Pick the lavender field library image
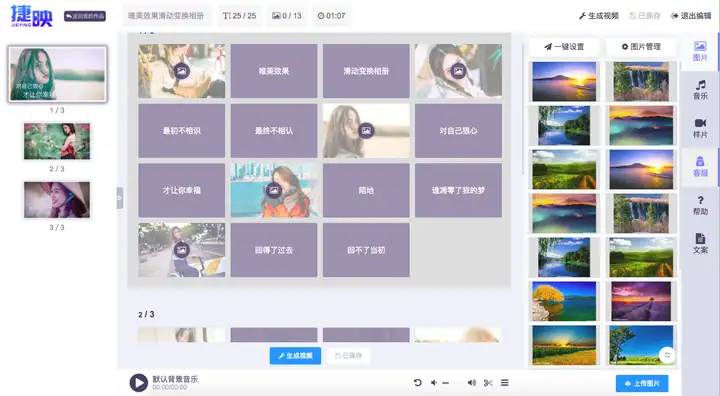Image resolution: width=720 pixels, height=396 pixels. tap(641, 301)
